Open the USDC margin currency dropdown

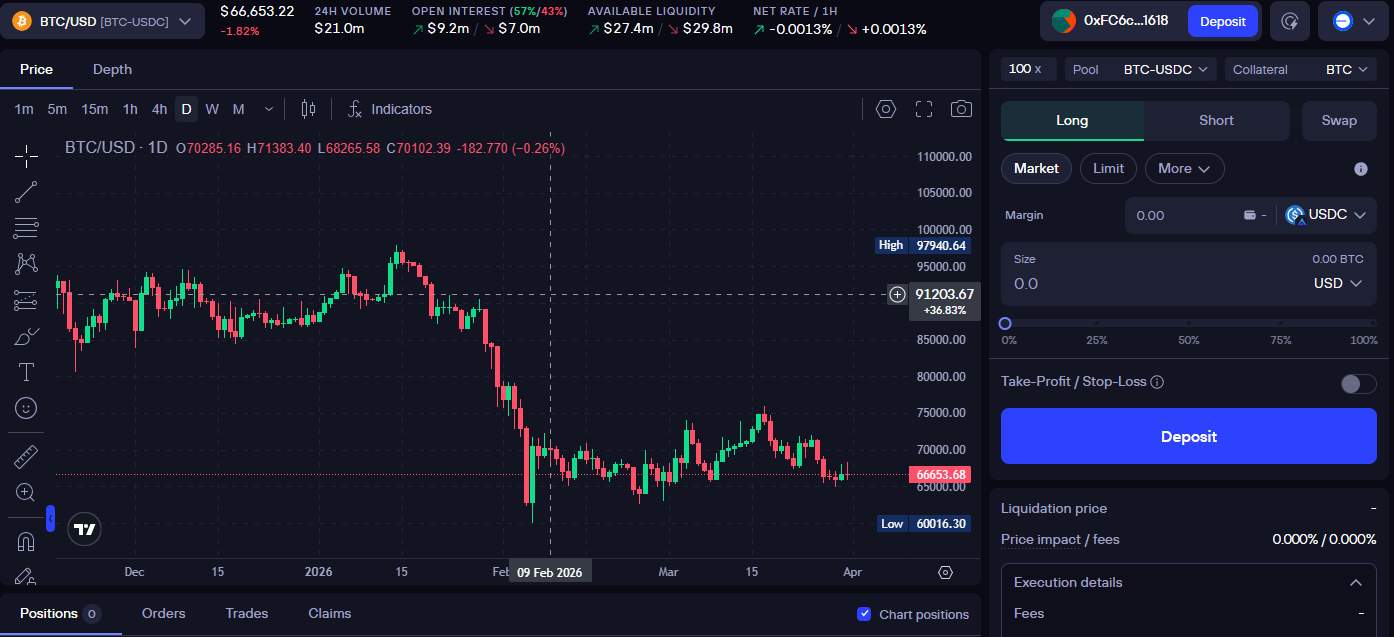coord(1327,215)
